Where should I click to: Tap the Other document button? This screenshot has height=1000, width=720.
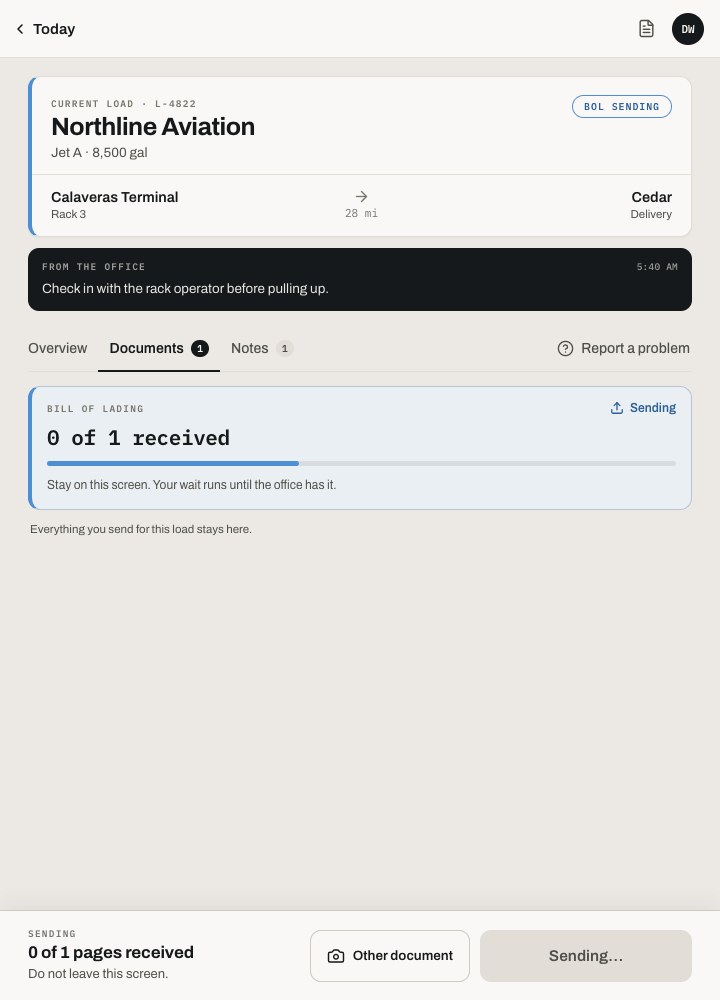click(x=390, y=956)
